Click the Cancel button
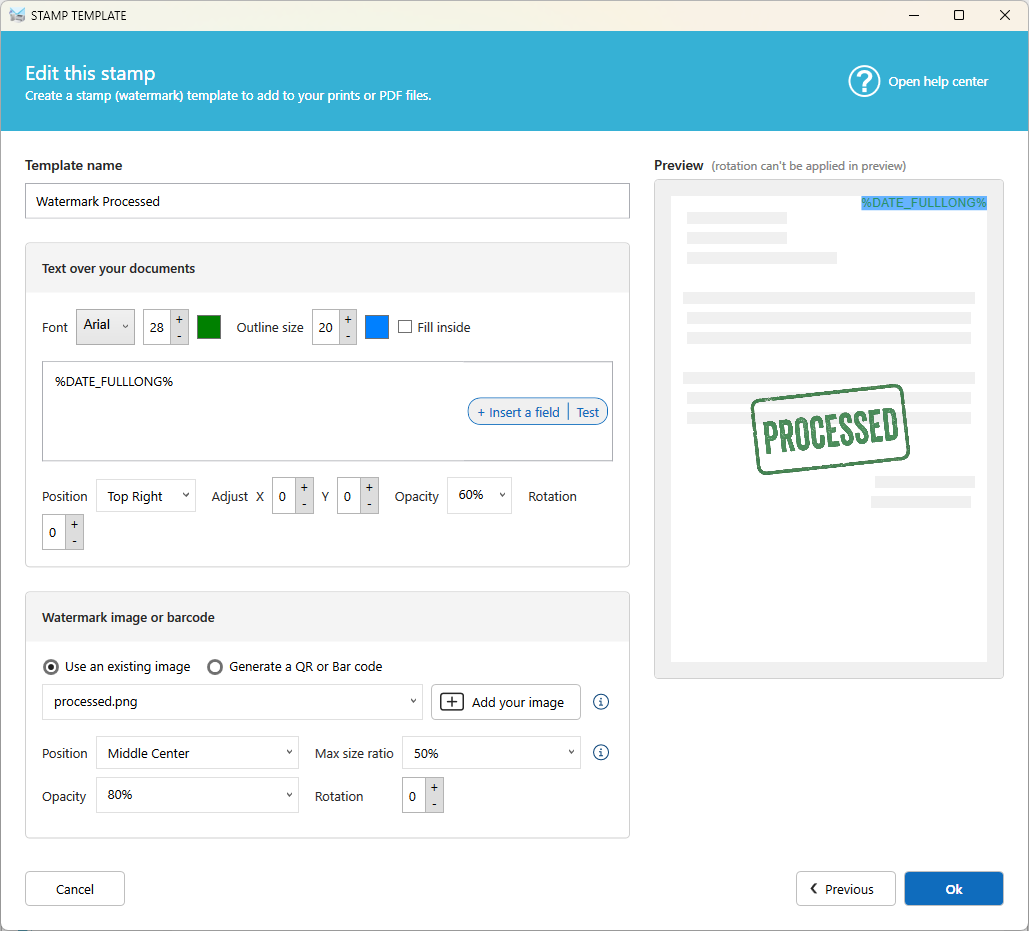Viewport: 1029px width, 931px height. pos(75,889)
